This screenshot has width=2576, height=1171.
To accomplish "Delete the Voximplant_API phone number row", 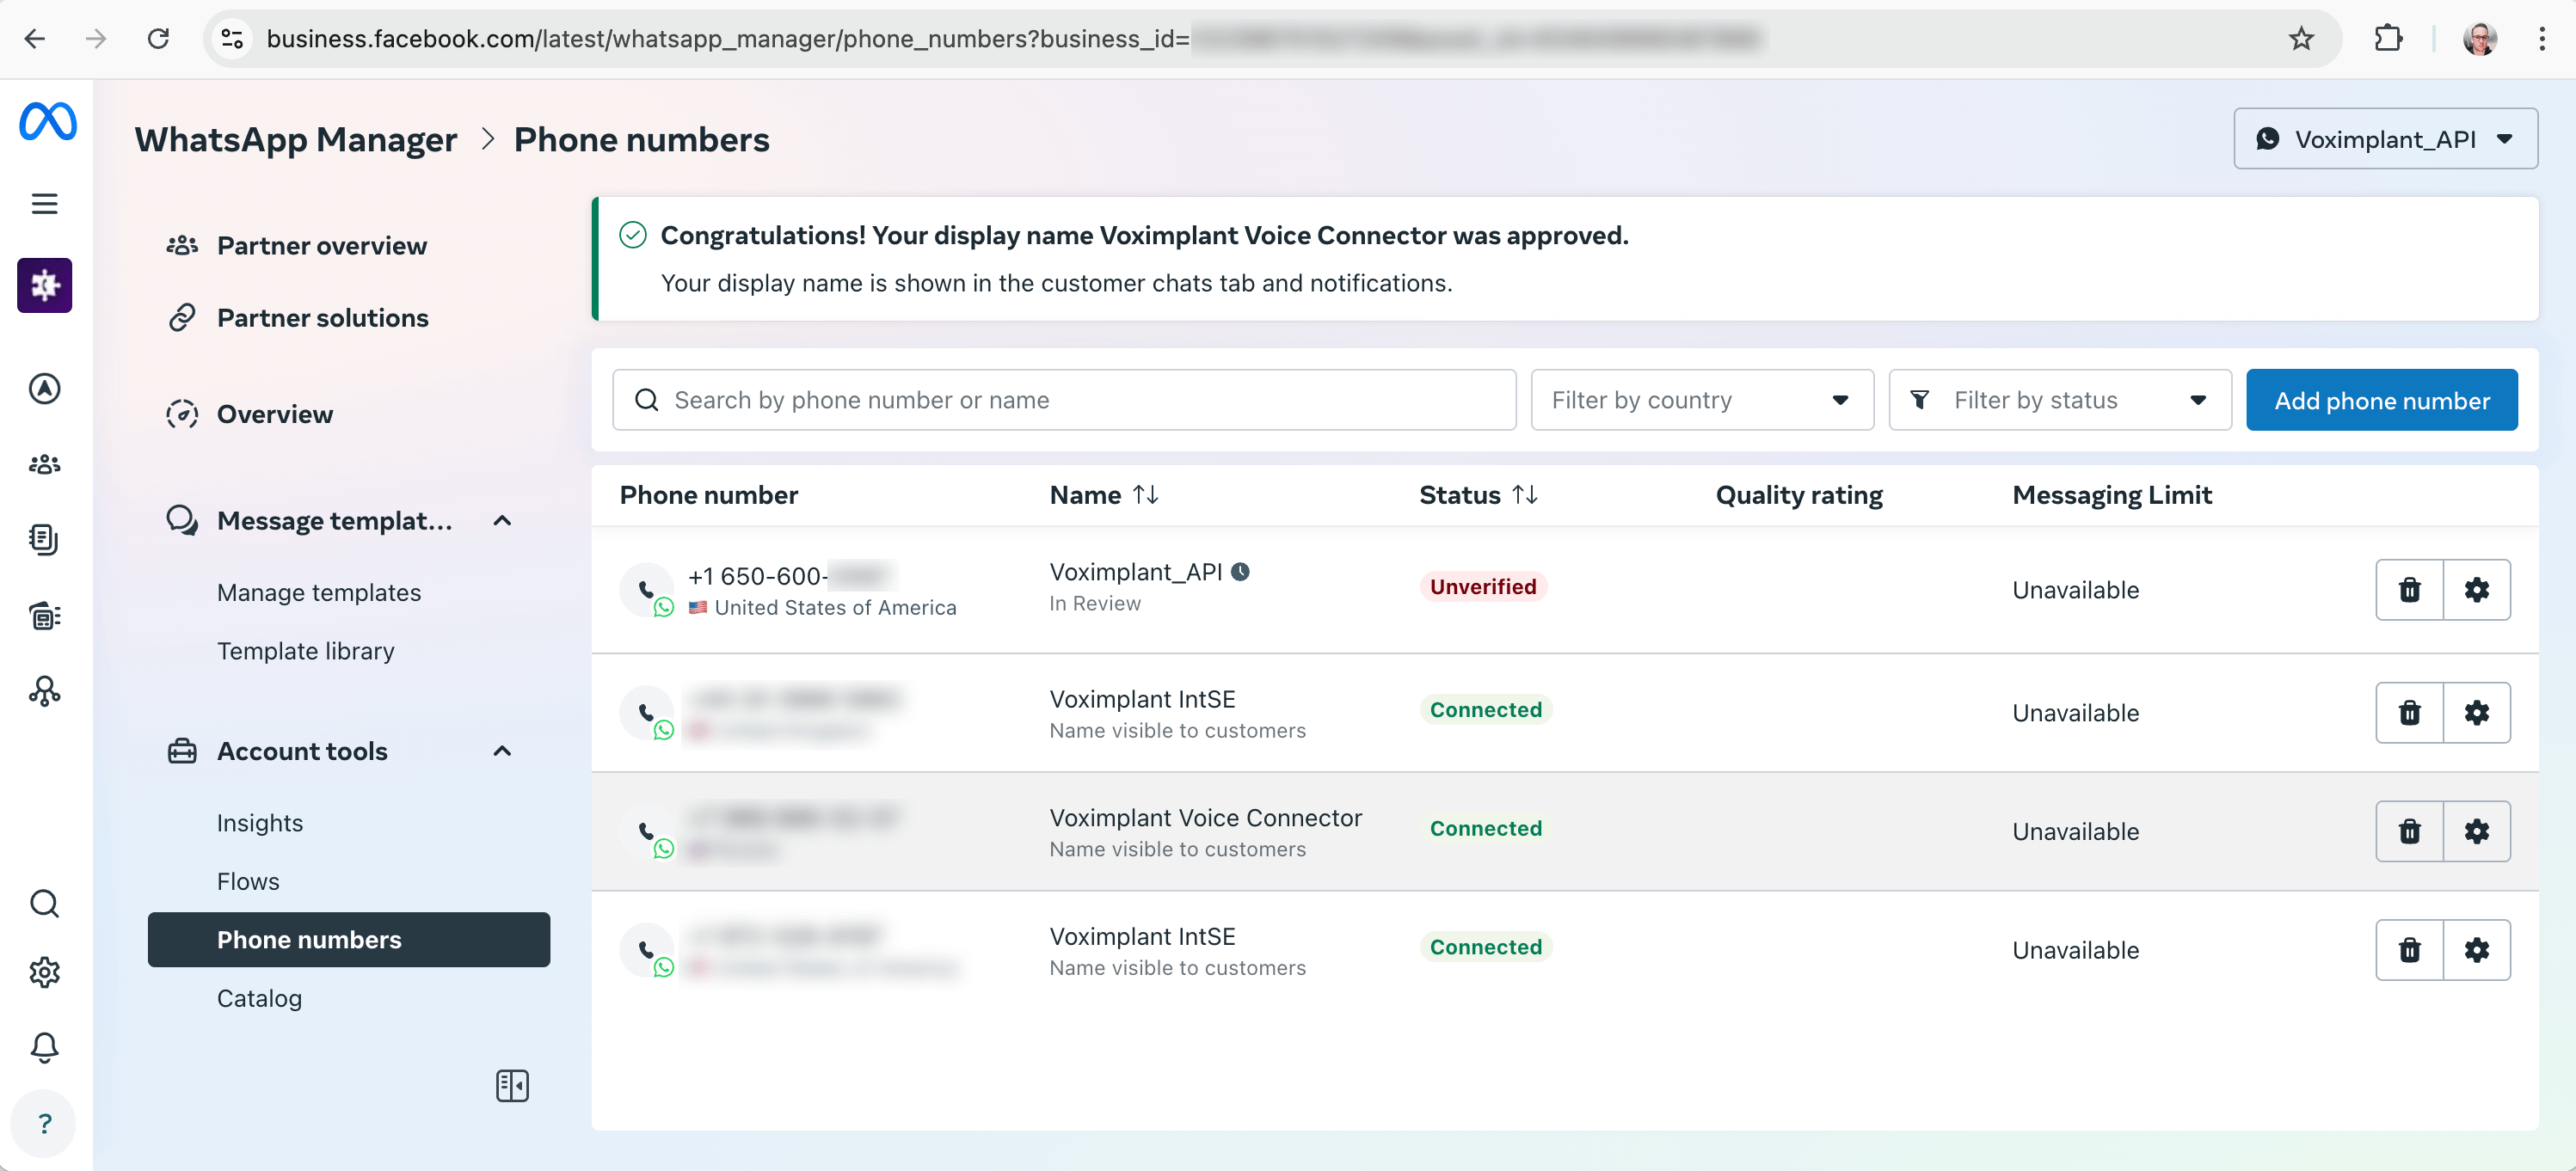I will click(2409, 590).
